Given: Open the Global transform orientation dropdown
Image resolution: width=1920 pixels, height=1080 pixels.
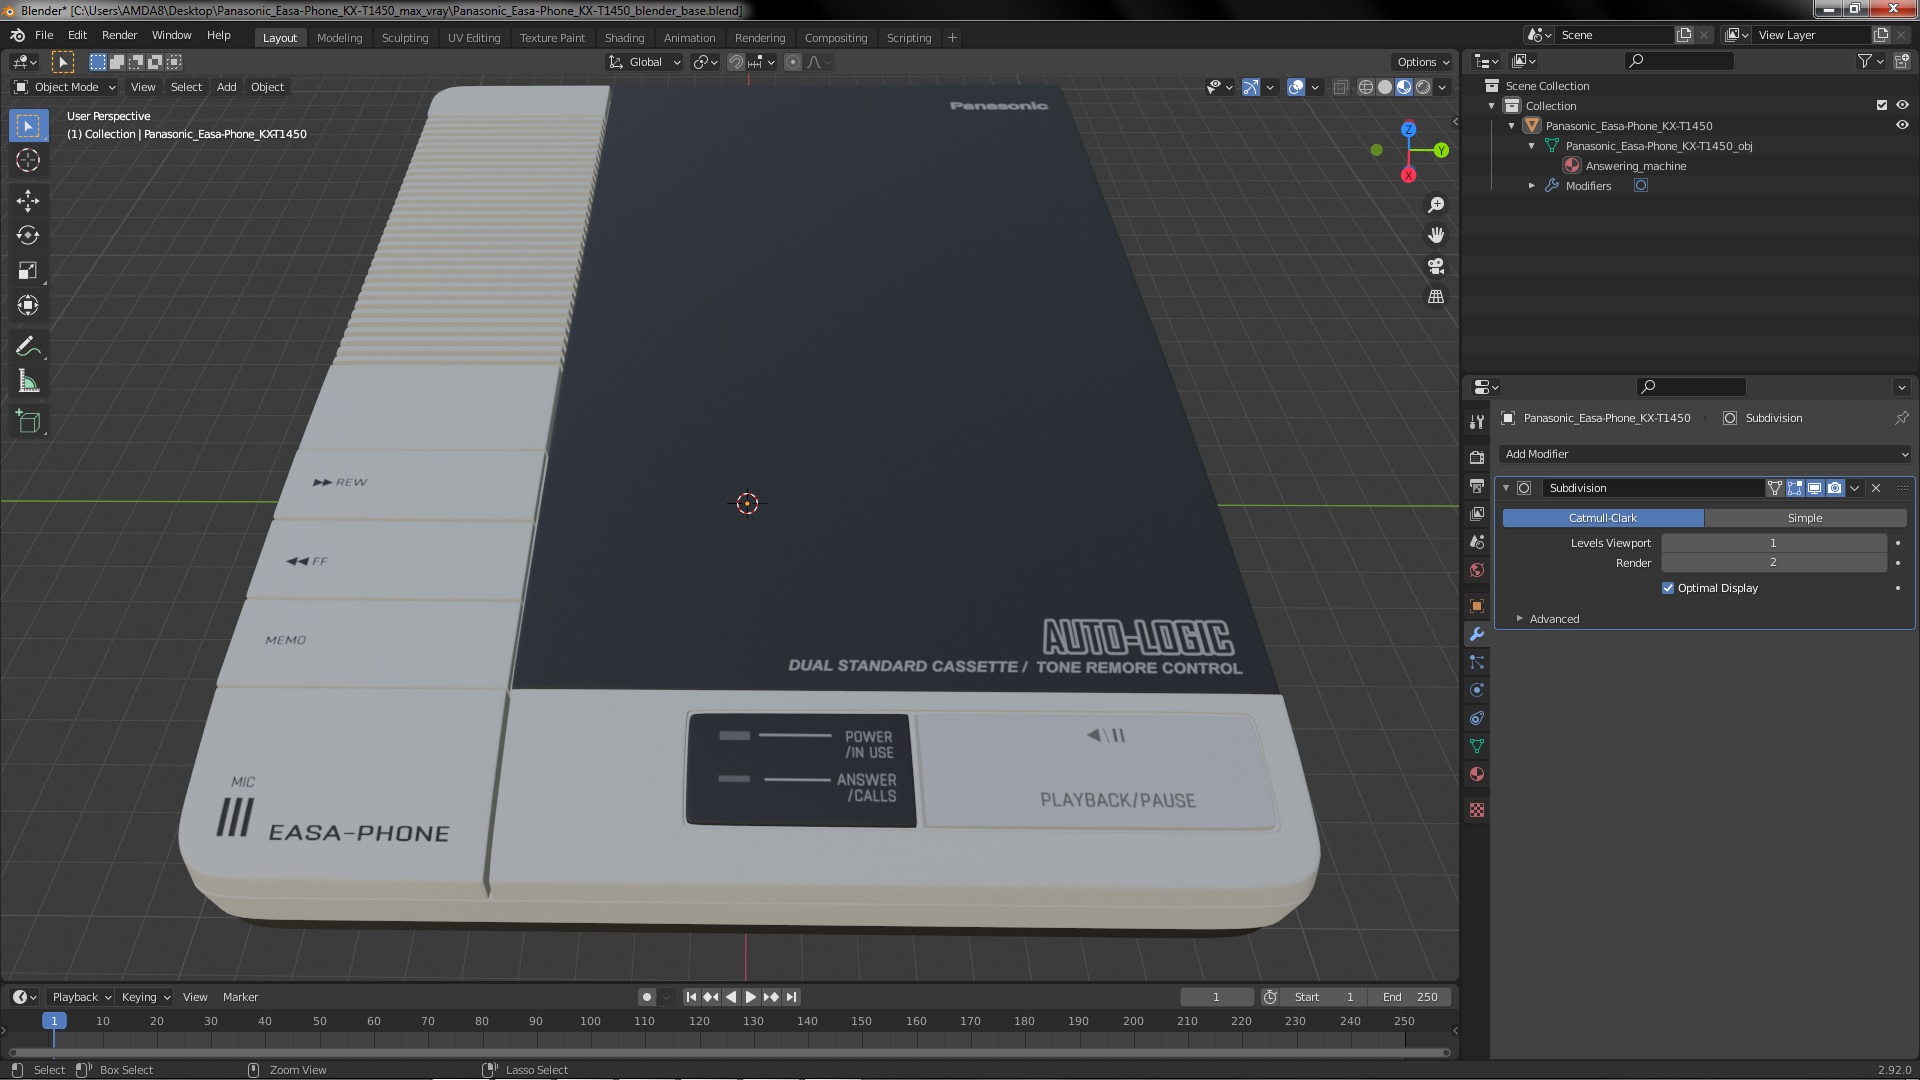Looking at the screenshot, I should click(x=645, y=62).
